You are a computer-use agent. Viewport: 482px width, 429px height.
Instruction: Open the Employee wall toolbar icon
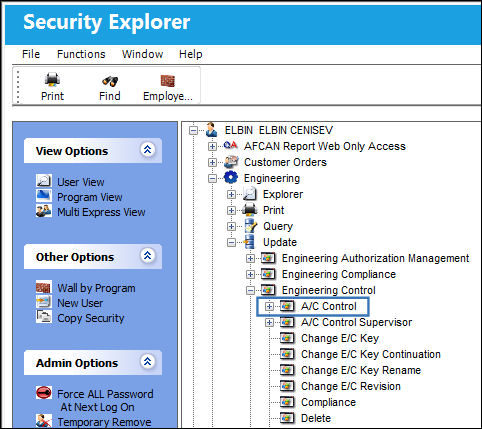click(168, 81)
